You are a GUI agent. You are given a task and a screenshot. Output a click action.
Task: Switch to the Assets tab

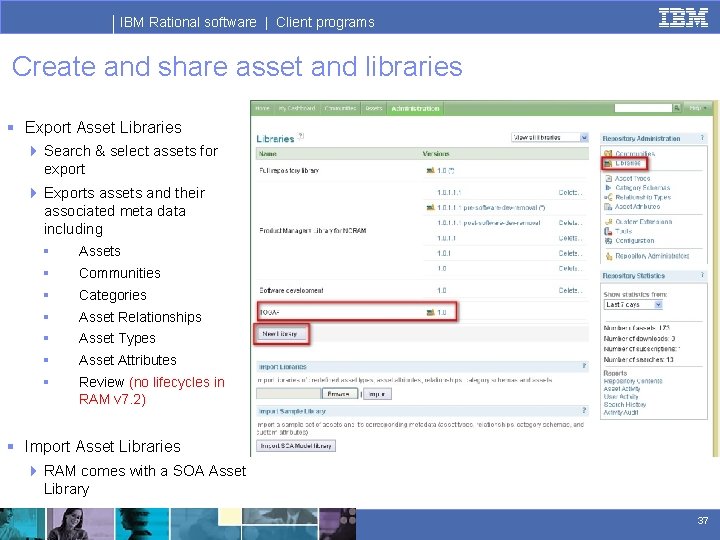[x=373, y=108]
